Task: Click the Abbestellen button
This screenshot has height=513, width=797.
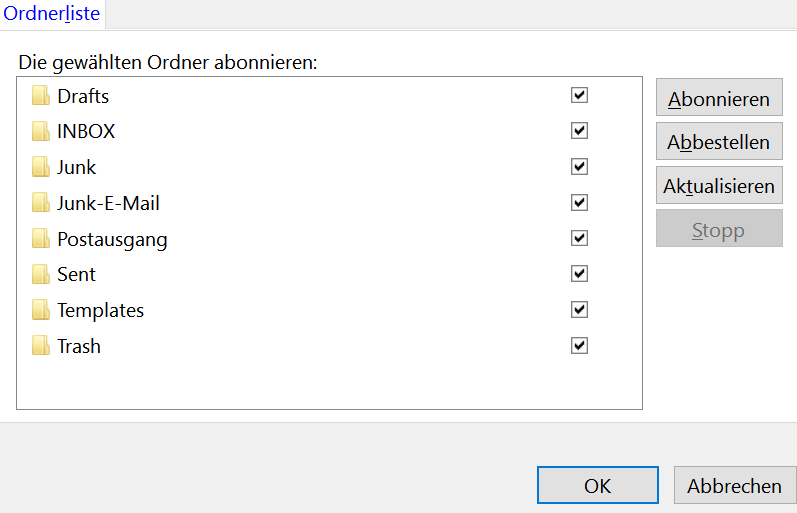Action: coord(719,142)
